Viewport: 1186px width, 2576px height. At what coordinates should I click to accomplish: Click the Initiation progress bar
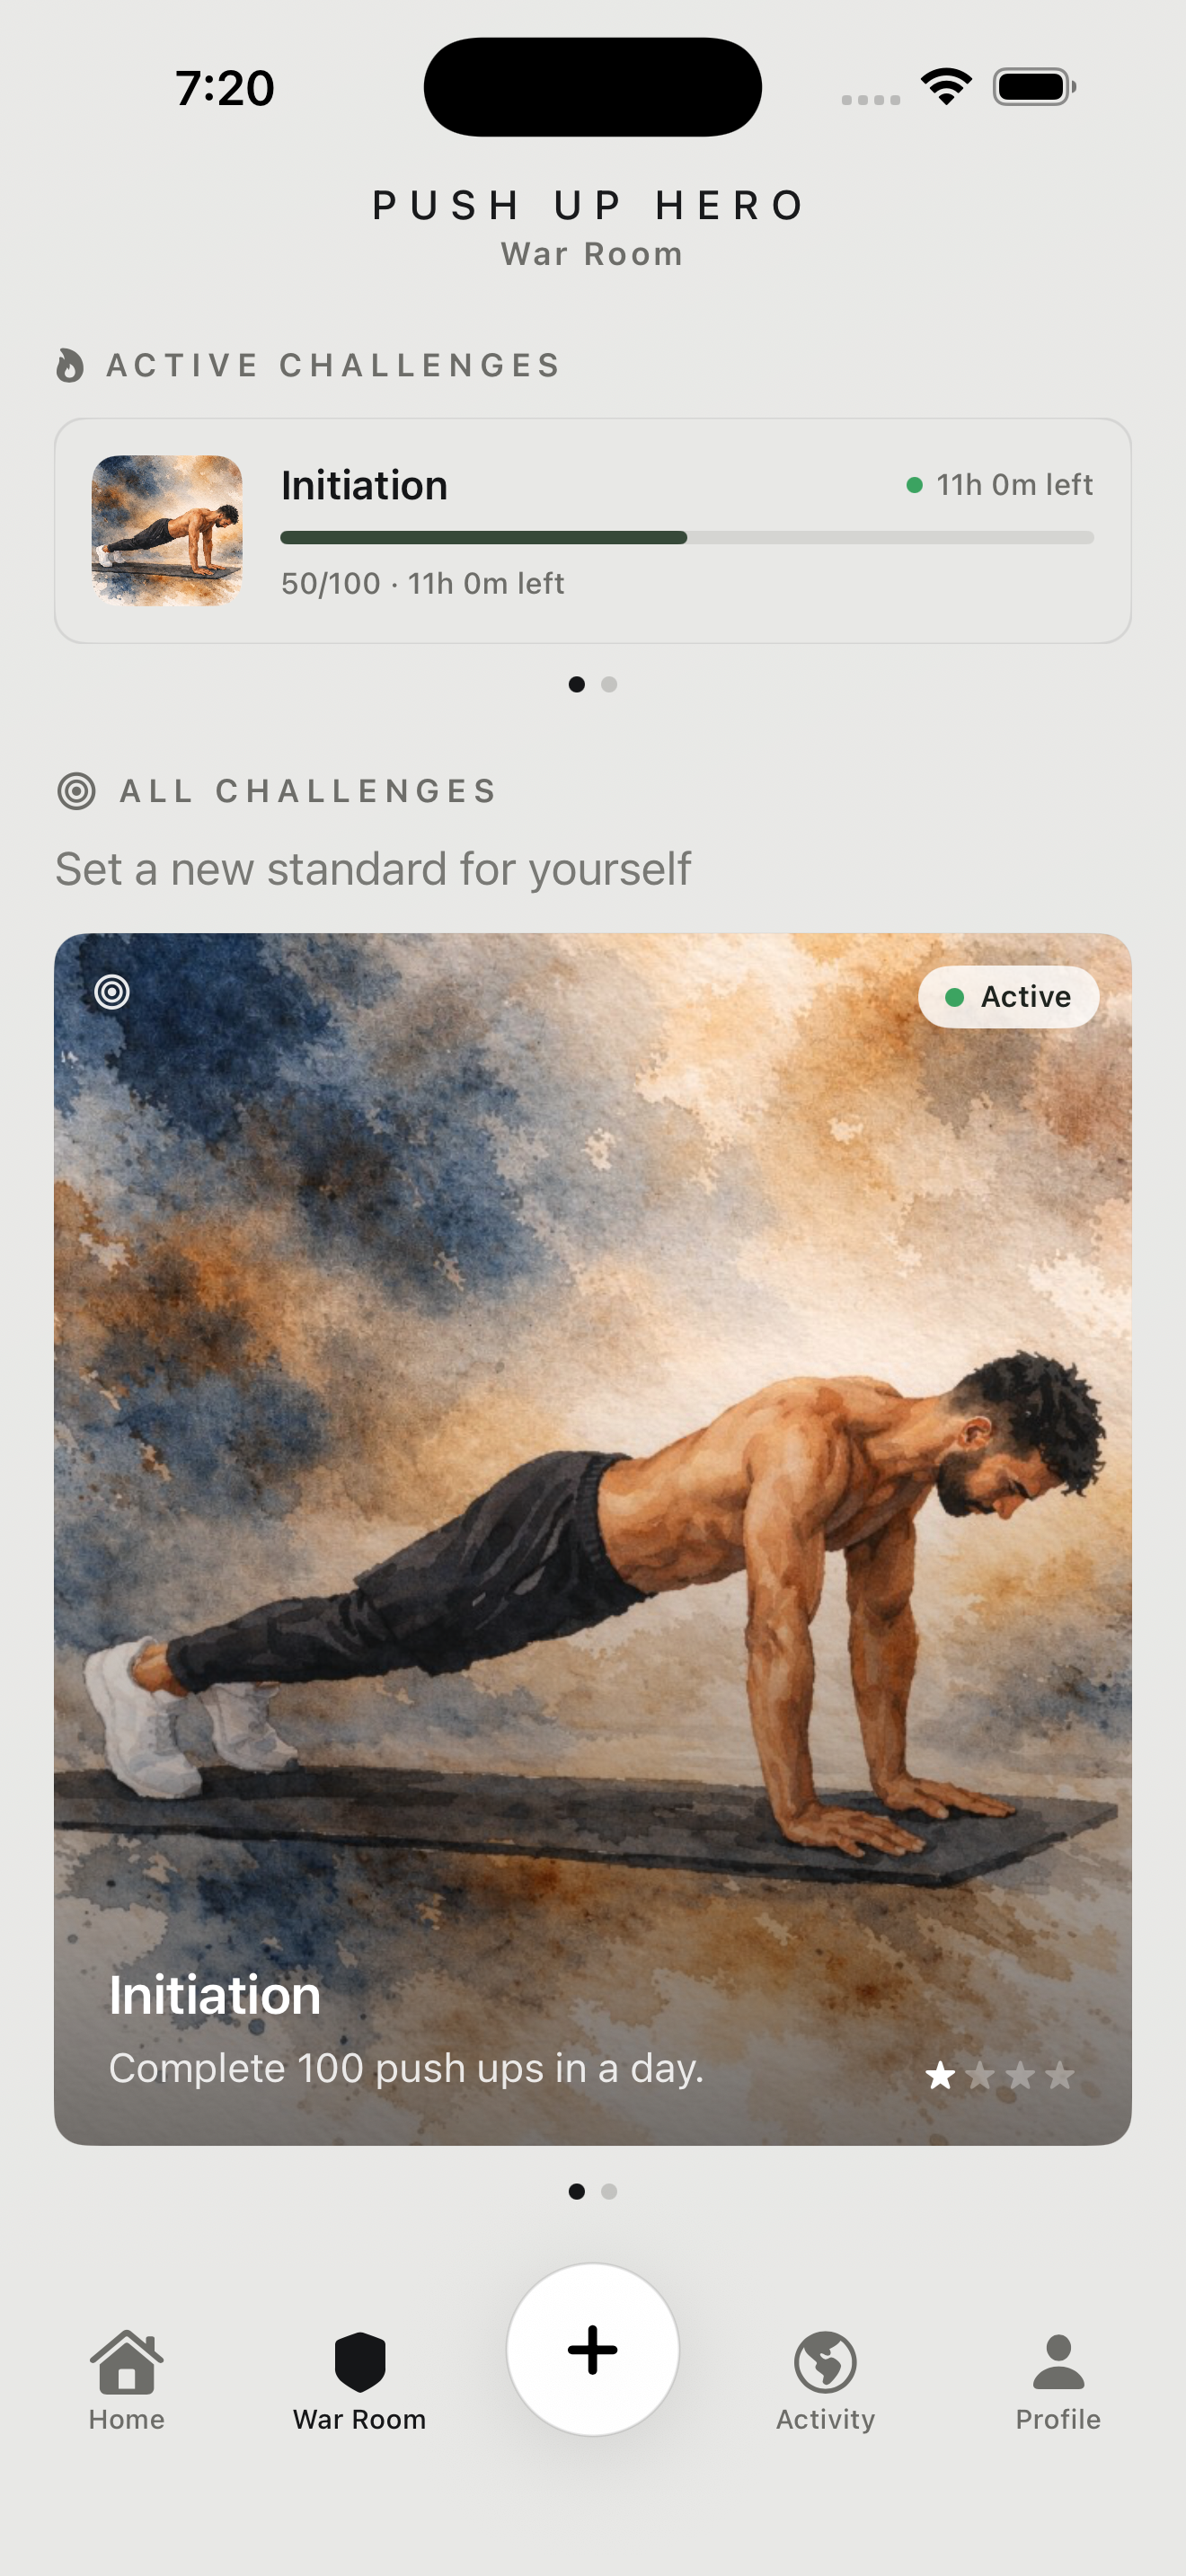pyautogui.click(x=687, y=538)
